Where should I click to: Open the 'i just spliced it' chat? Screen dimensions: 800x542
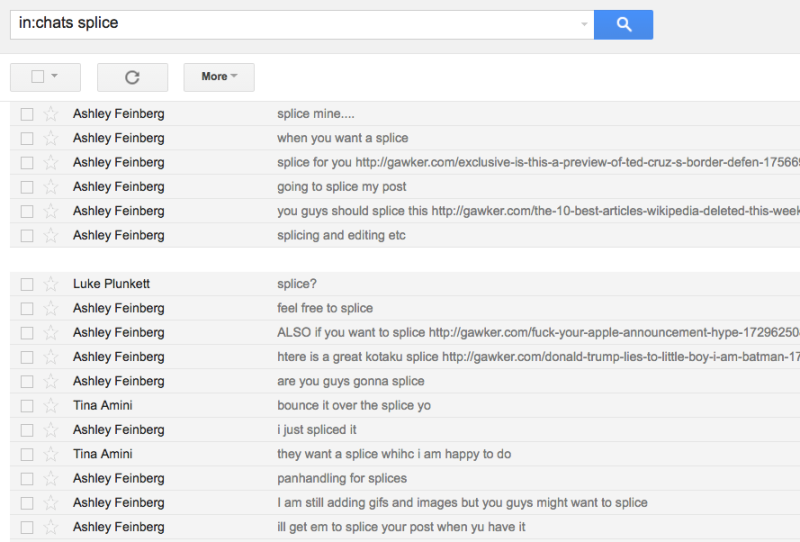tap(317, 430)
